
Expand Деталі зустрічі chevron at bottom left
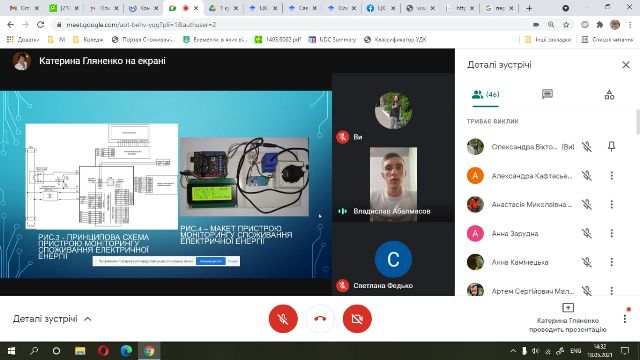click(88, 319)
